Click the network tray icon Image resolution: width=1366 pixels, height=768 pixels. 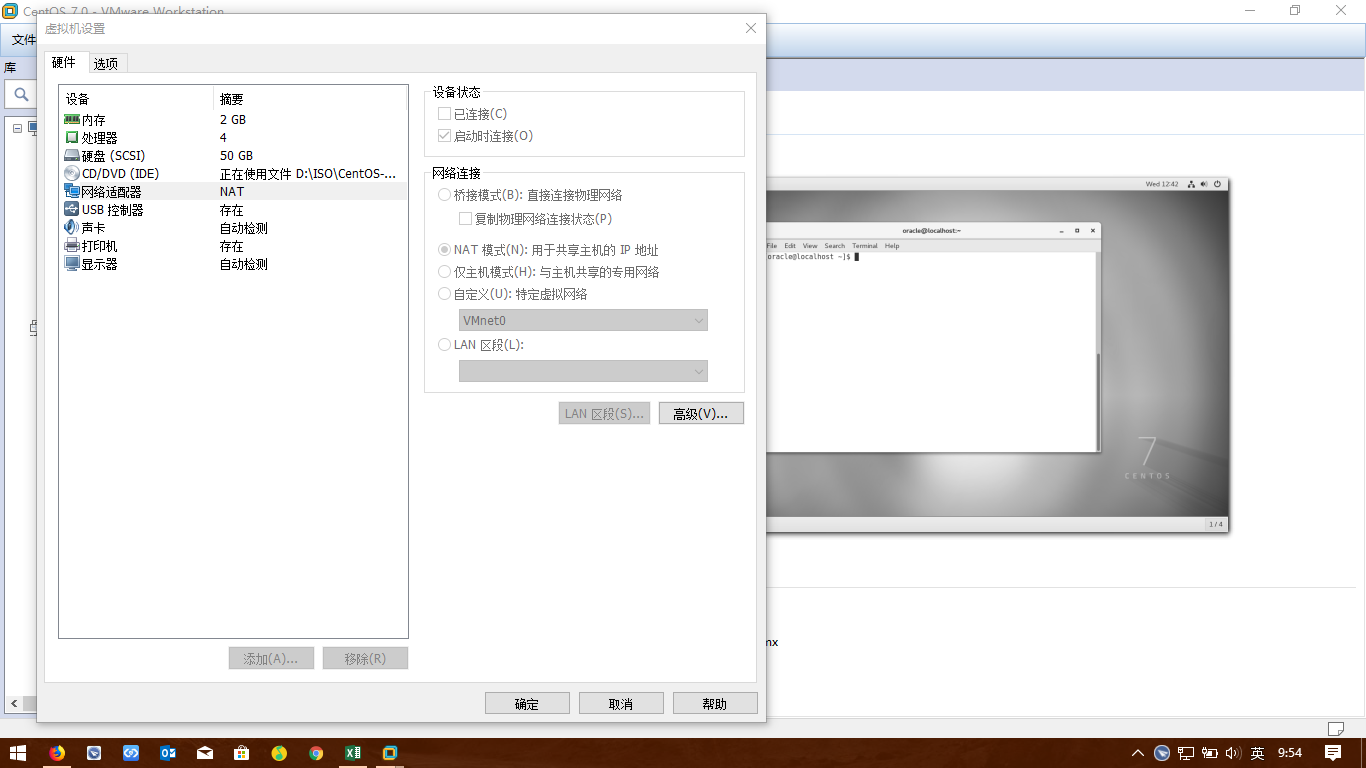[1186, 753]
